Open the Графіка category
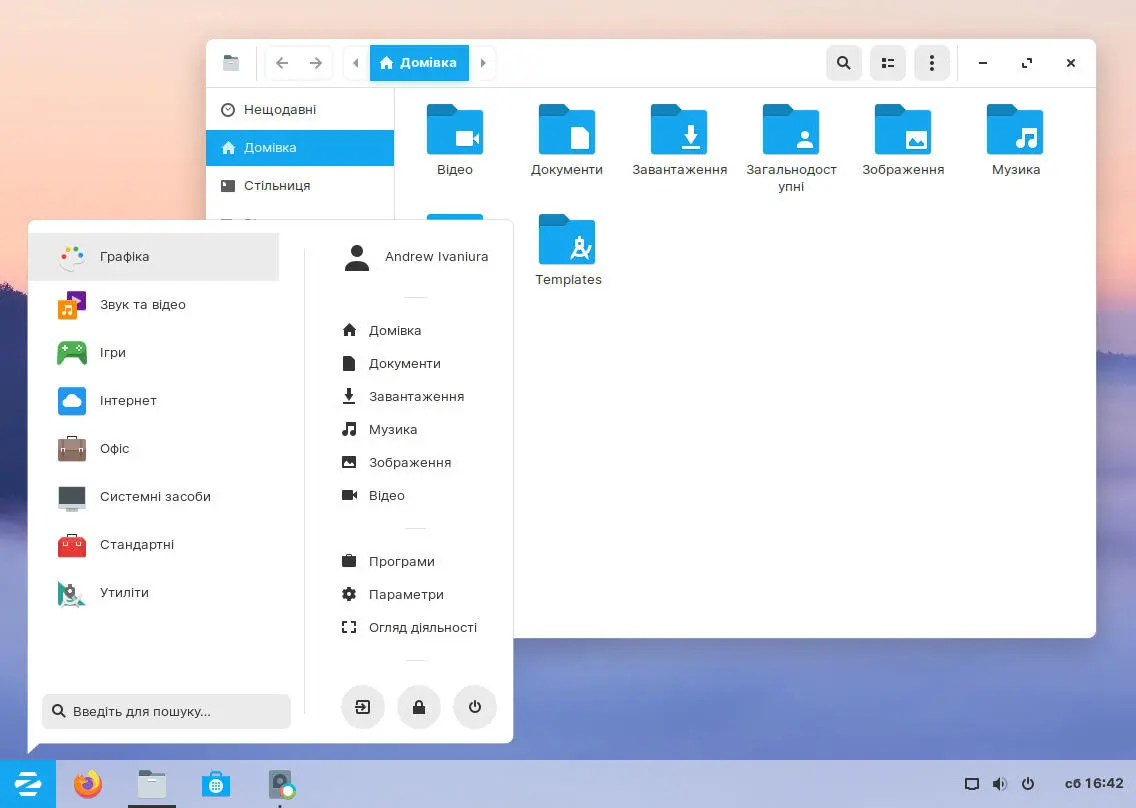The image size is (1136, 808). coord(154,257)
